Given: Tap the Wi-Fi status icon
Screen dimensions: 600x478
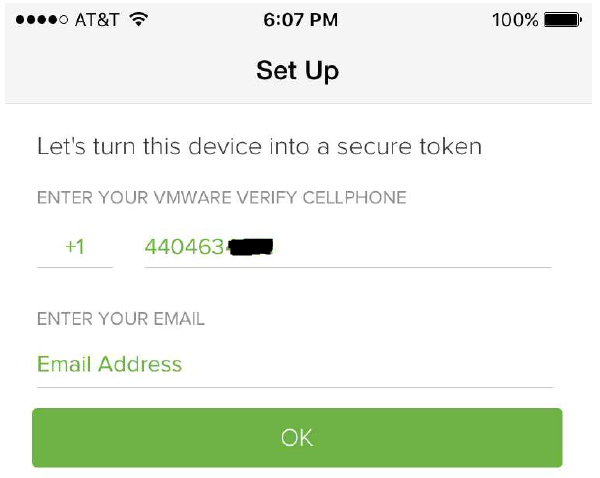Looking at the screenshot, I should pos(138,20).
